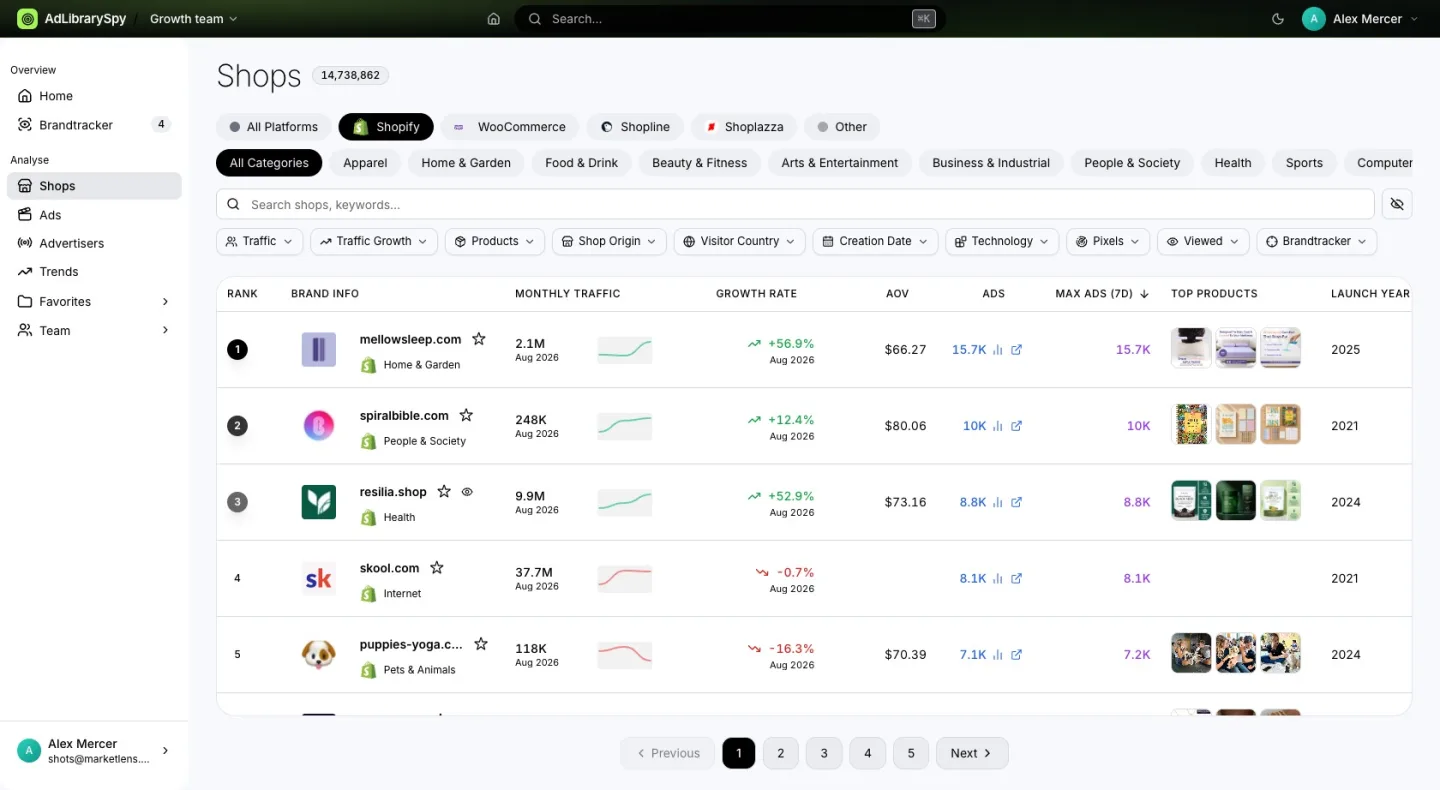
Task: Click the skool.com brand logo
Action: point(319,578)
